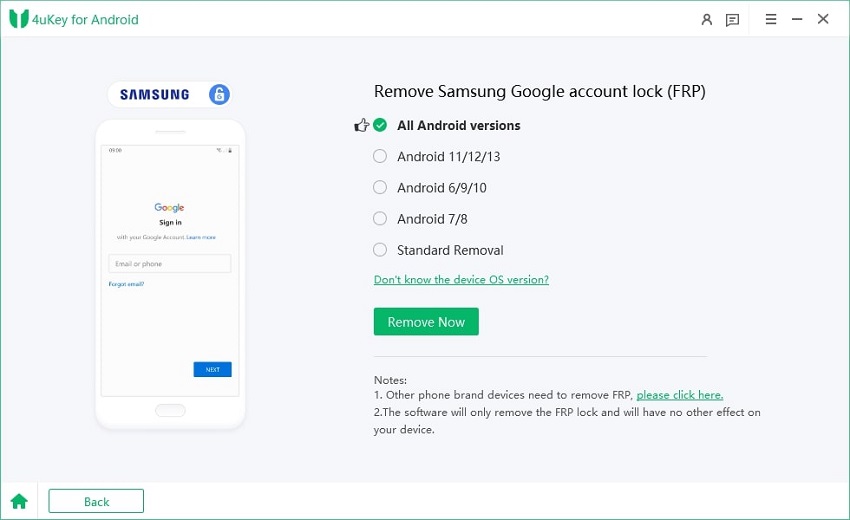The width and height of the screenshot is (850, 520).
Task: Minimize the 4uKey window
Action: (x=797, y=19)
